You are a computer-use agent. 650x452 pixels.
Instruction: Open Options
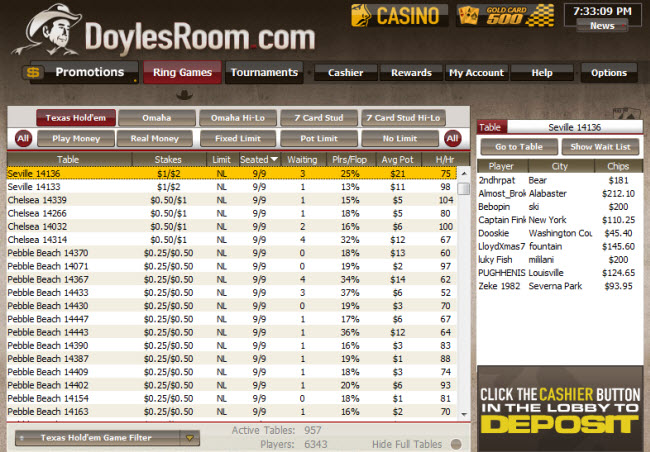pyautogui.click(x=609, y=73)
